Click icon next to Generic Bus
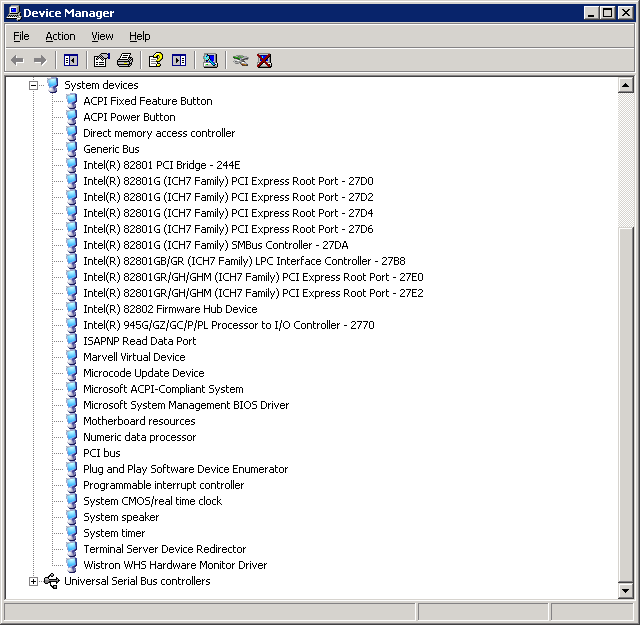 [71, 149]
